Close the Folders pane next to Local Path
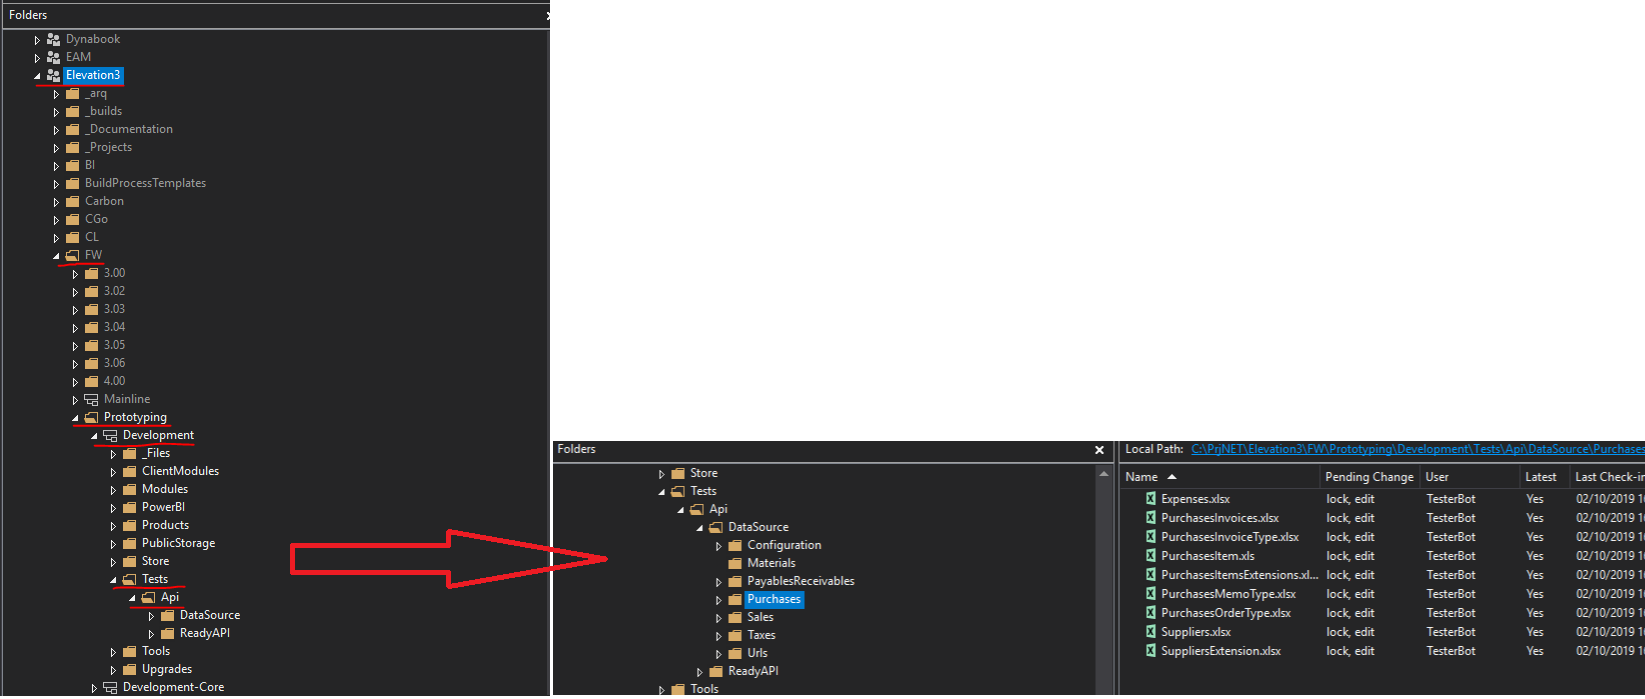 1099,450
